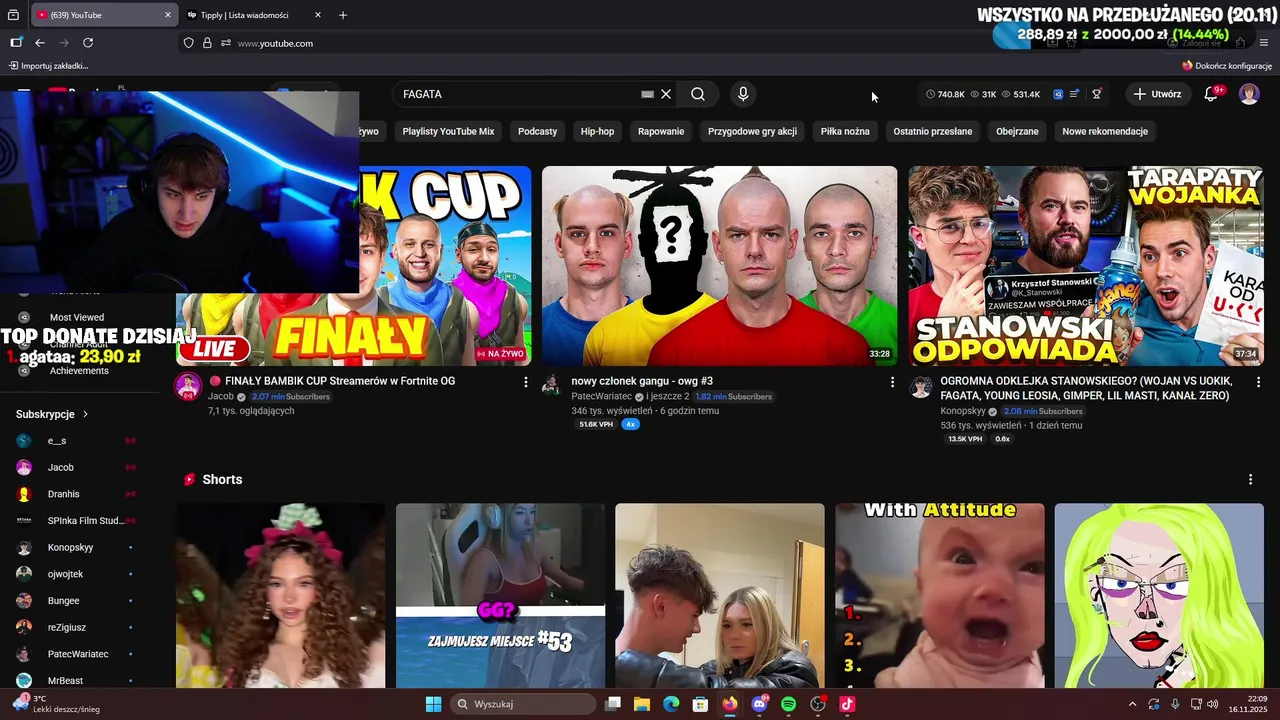The width and height of the screenshot is (1280, 720).
Task: Open the With Attitude baby Short
Action: [940, 595]
